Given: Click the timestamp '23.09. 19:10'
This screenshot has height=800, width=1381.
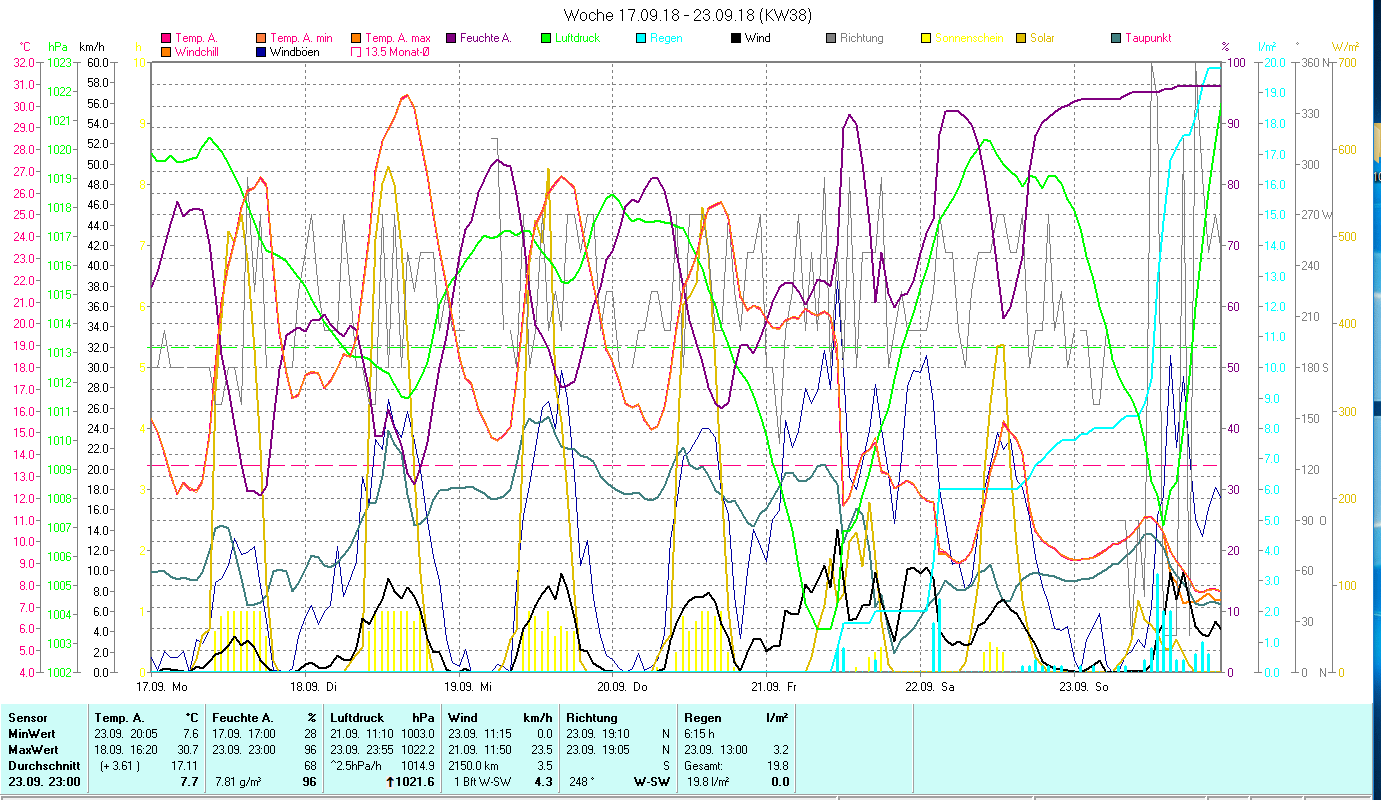Looking at the screenshot, I should click(599, 734).
